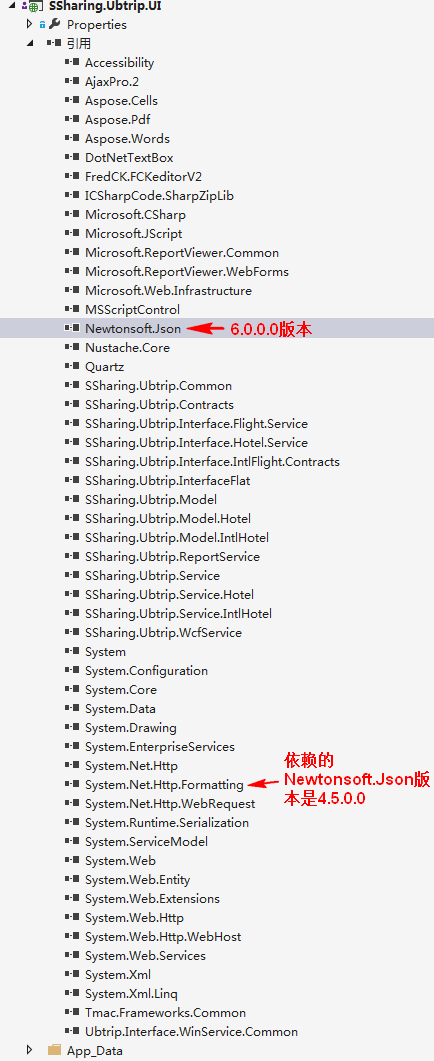434x1061 pixels.
Task: Select the System.Net.Http.WebRequest reference
Action: [170, 804]
